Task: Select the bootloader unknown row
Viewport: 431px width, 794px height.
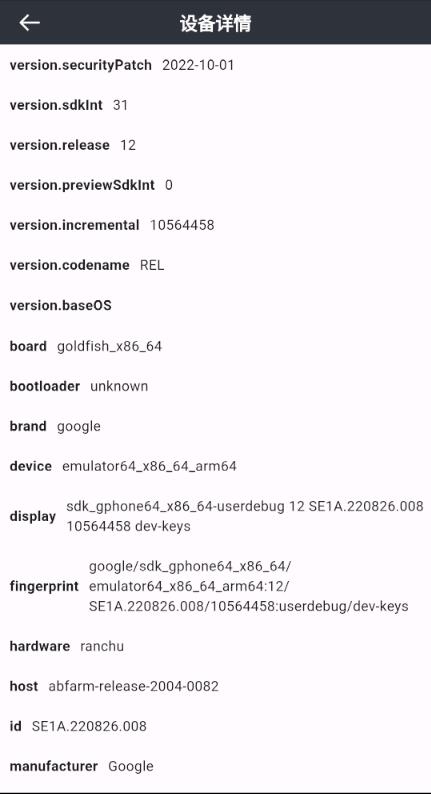Action: (215, 386)
